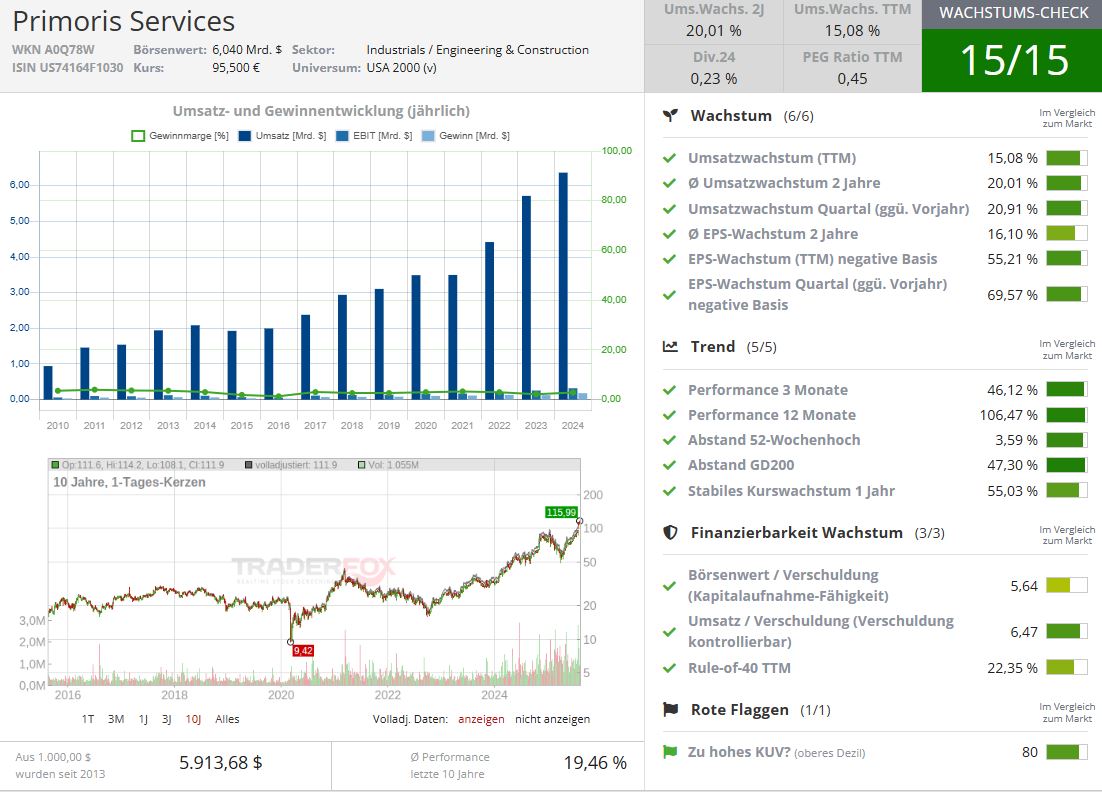The width and height of the screenshot is (1102, 792).
Task: Click the 5.913,68 $ result value
Action: click(x=221, y=762)
